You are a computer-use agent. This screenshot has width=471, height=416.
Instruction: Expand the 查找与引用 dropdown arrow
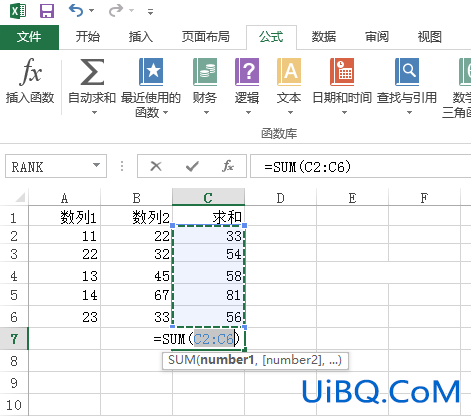click(409, 113)
